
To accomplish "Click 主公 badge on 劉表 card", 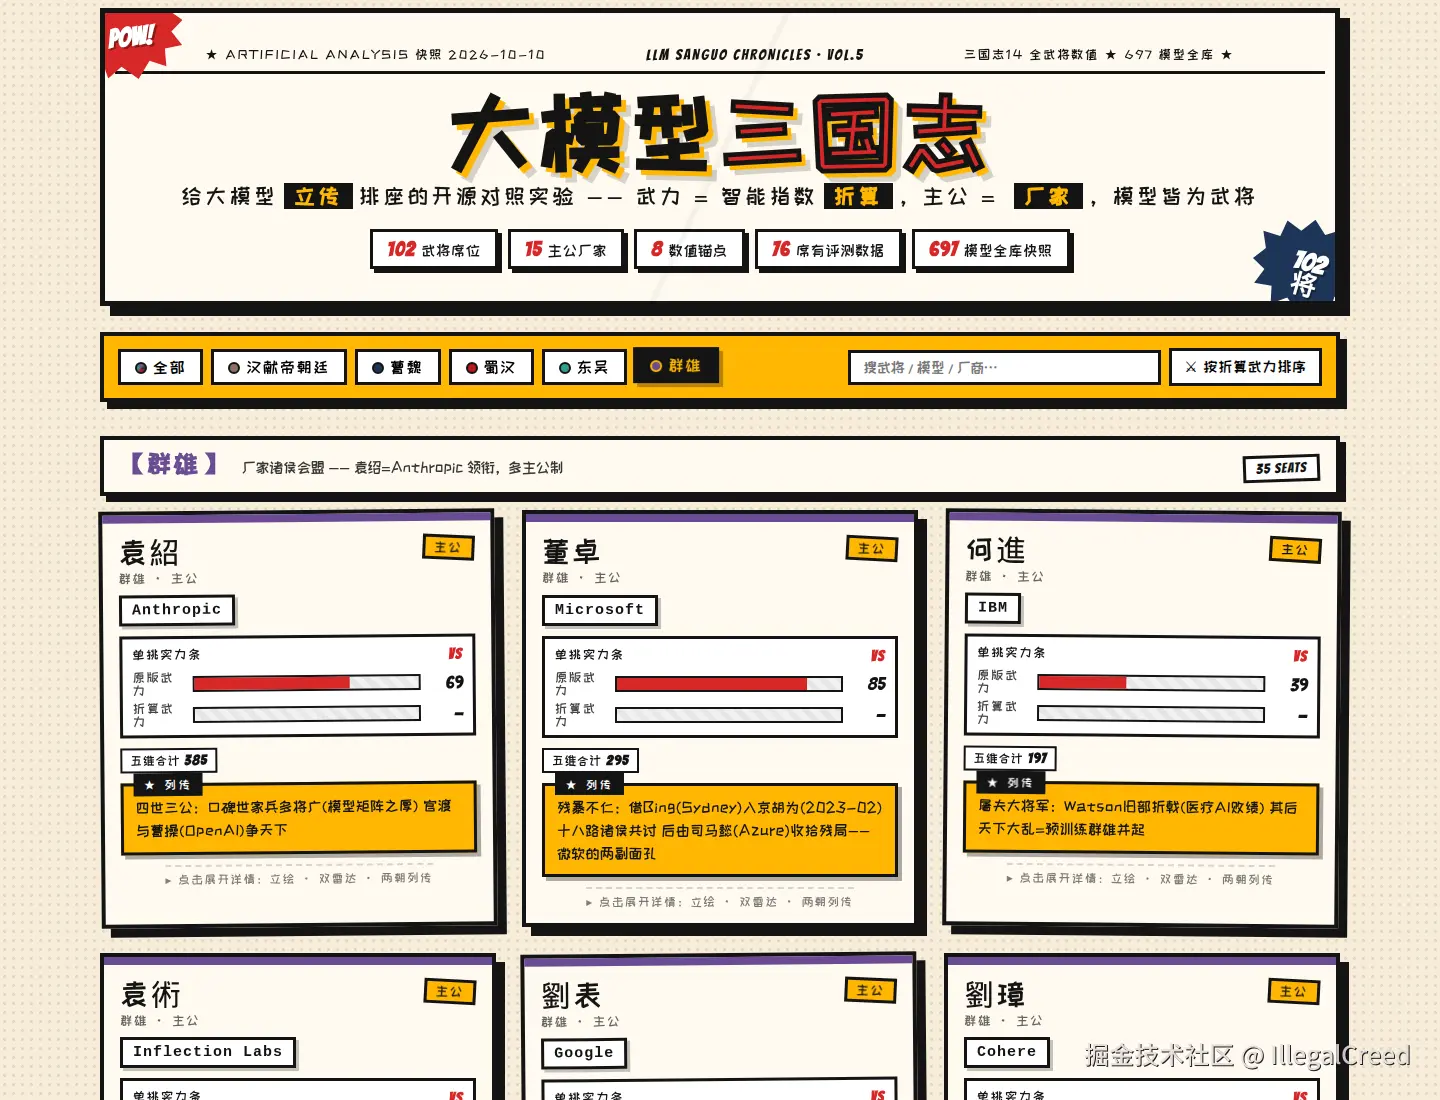I will click(871, 991).
